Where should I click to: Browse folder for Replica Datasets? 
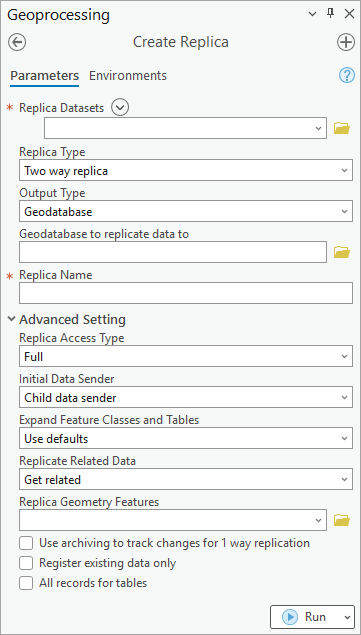click(342, 129)
